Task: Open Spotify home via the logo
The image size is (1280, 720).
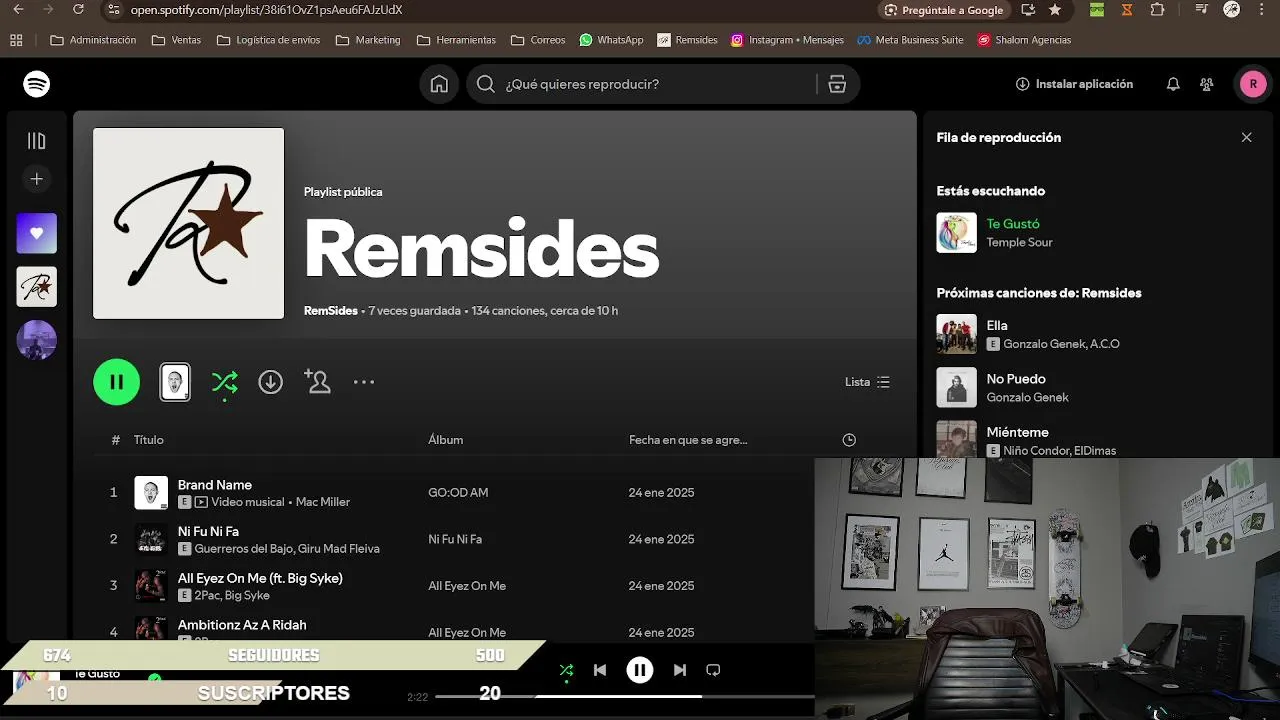Action: click(37, 84)
